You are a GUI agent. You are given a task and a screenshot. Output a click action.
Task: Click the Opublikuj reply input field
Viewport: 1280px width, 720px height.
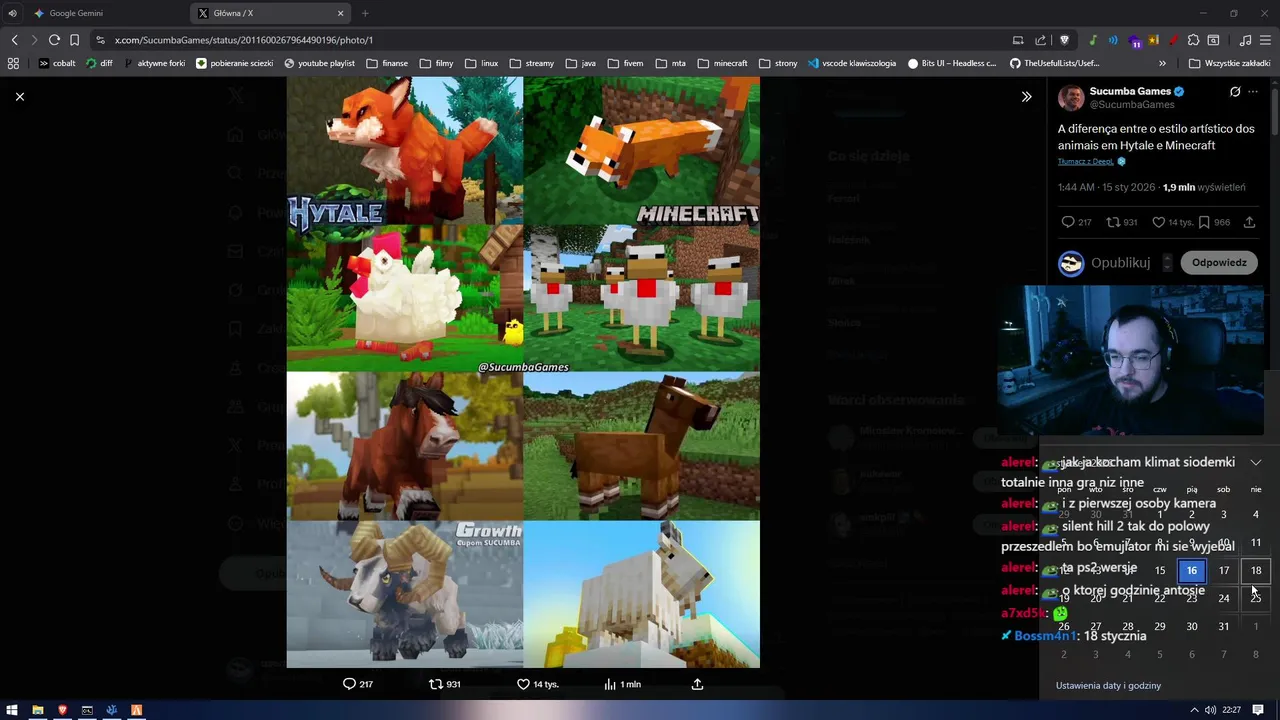[x=1121, y=262]
